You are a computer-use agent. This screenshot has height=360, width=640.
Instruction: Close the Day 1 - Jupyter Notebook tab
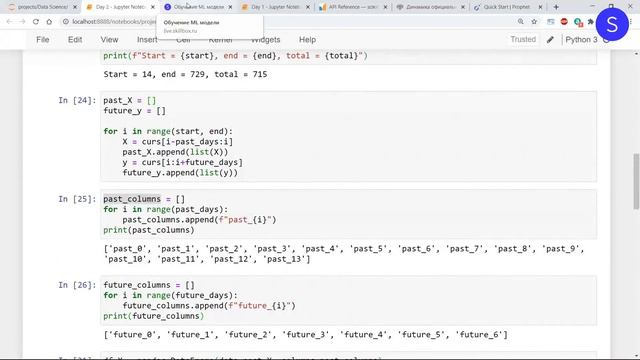[x=308, y=7]
